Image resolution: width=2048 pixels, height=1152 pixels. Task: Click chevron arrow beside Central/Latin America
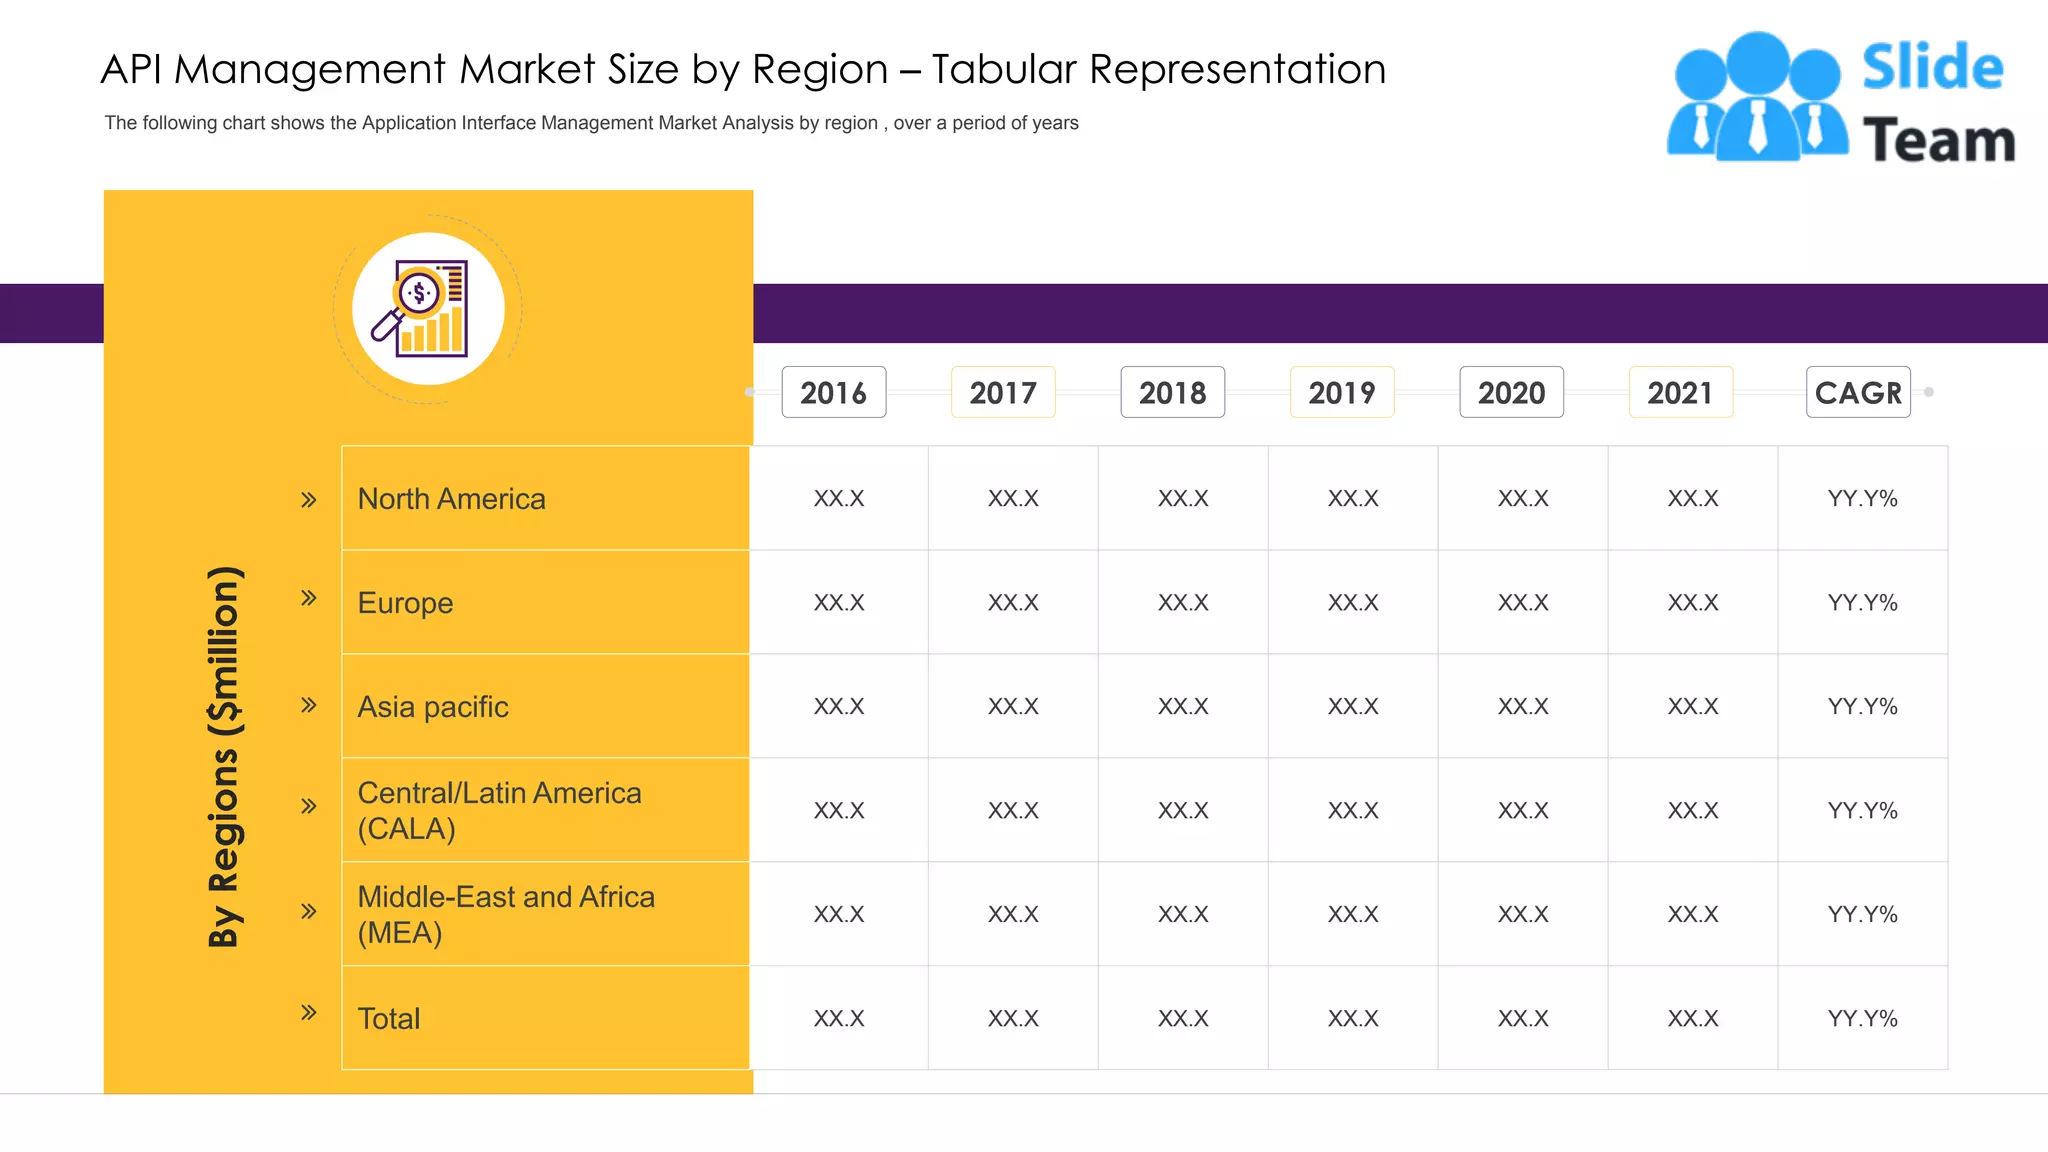click(x=309, y=805)
